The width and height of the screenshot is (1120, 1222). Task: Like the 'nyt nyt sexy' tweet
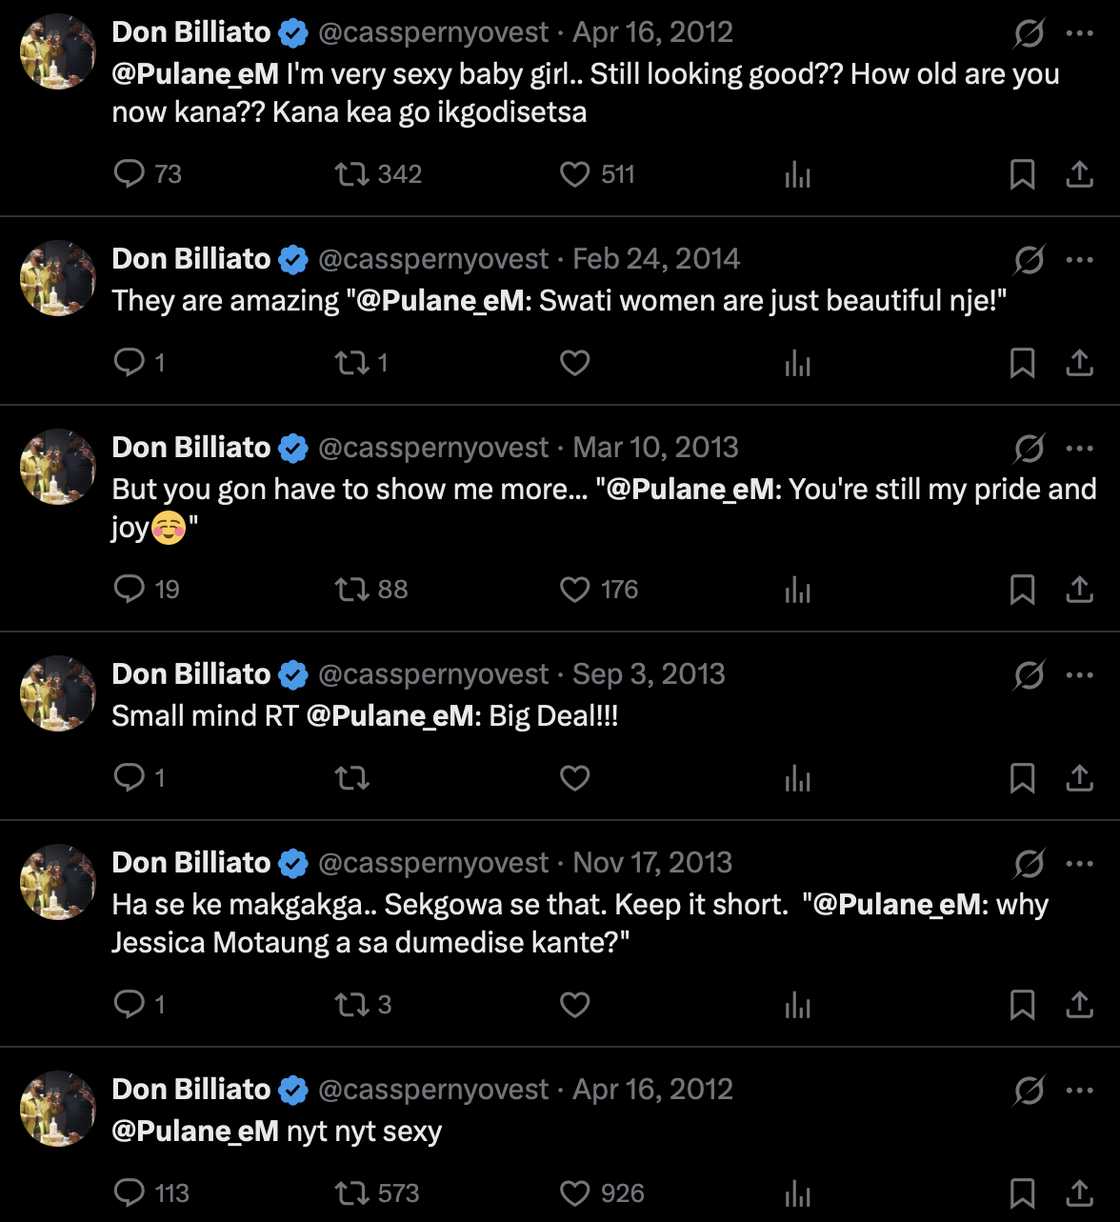(575, 1193)
